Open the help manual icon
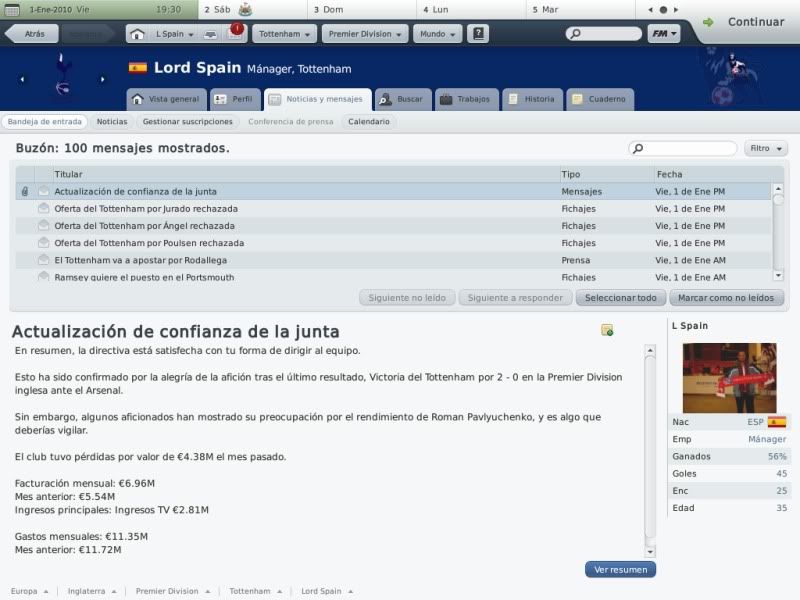 coord(478,34)
